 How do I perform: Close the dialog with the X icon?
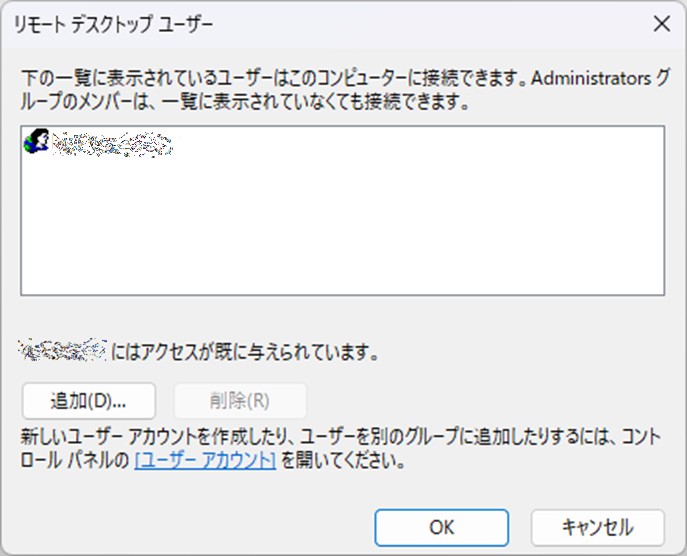(662, 24)
